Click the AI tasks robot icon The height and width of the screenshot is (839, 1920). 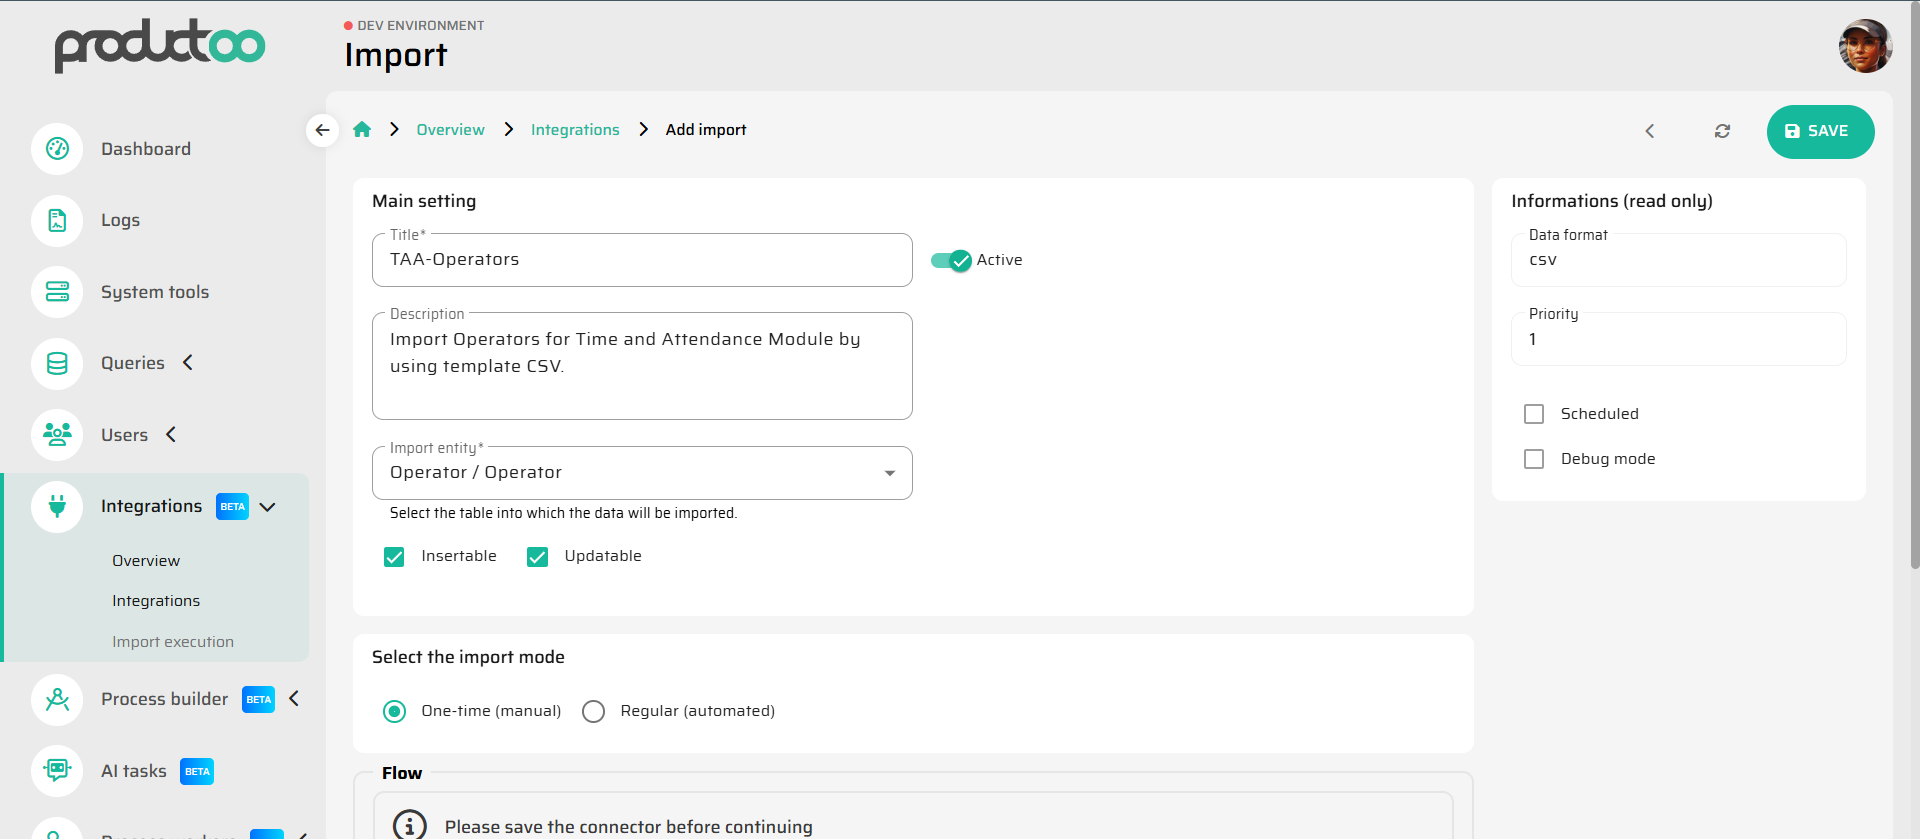(57, 771)
